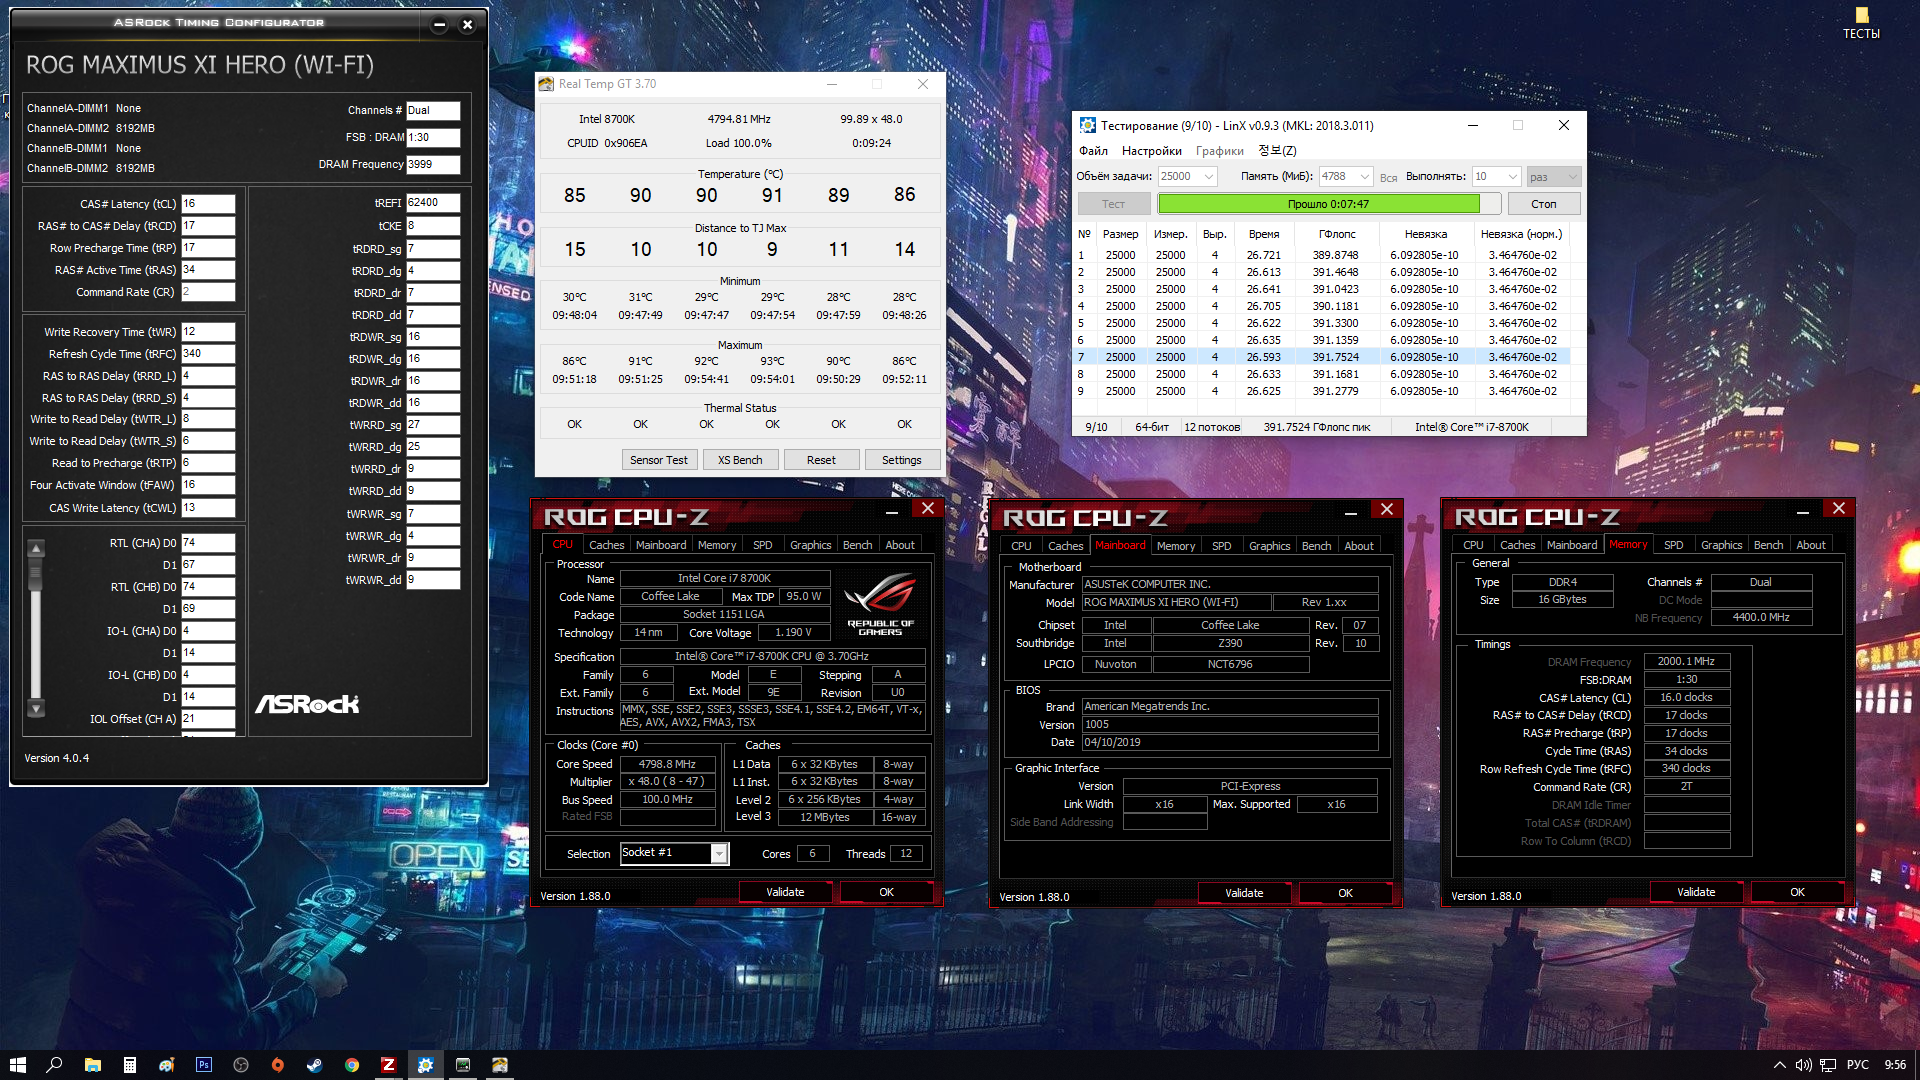
Task: Switch to Caches tab in first CPU-Z
Action: click(606, 545)
